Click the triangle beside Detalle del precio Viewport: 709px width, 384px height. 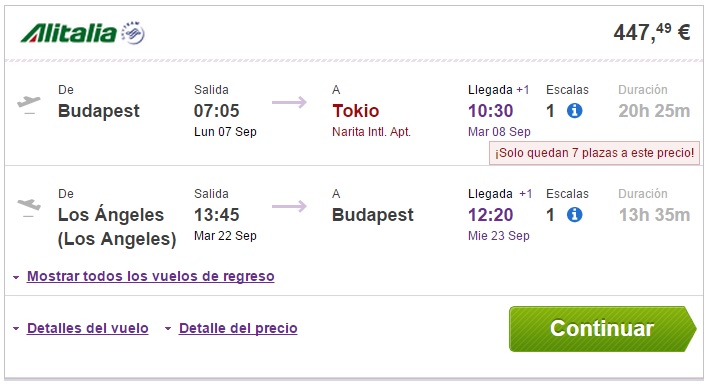[168, 328]
